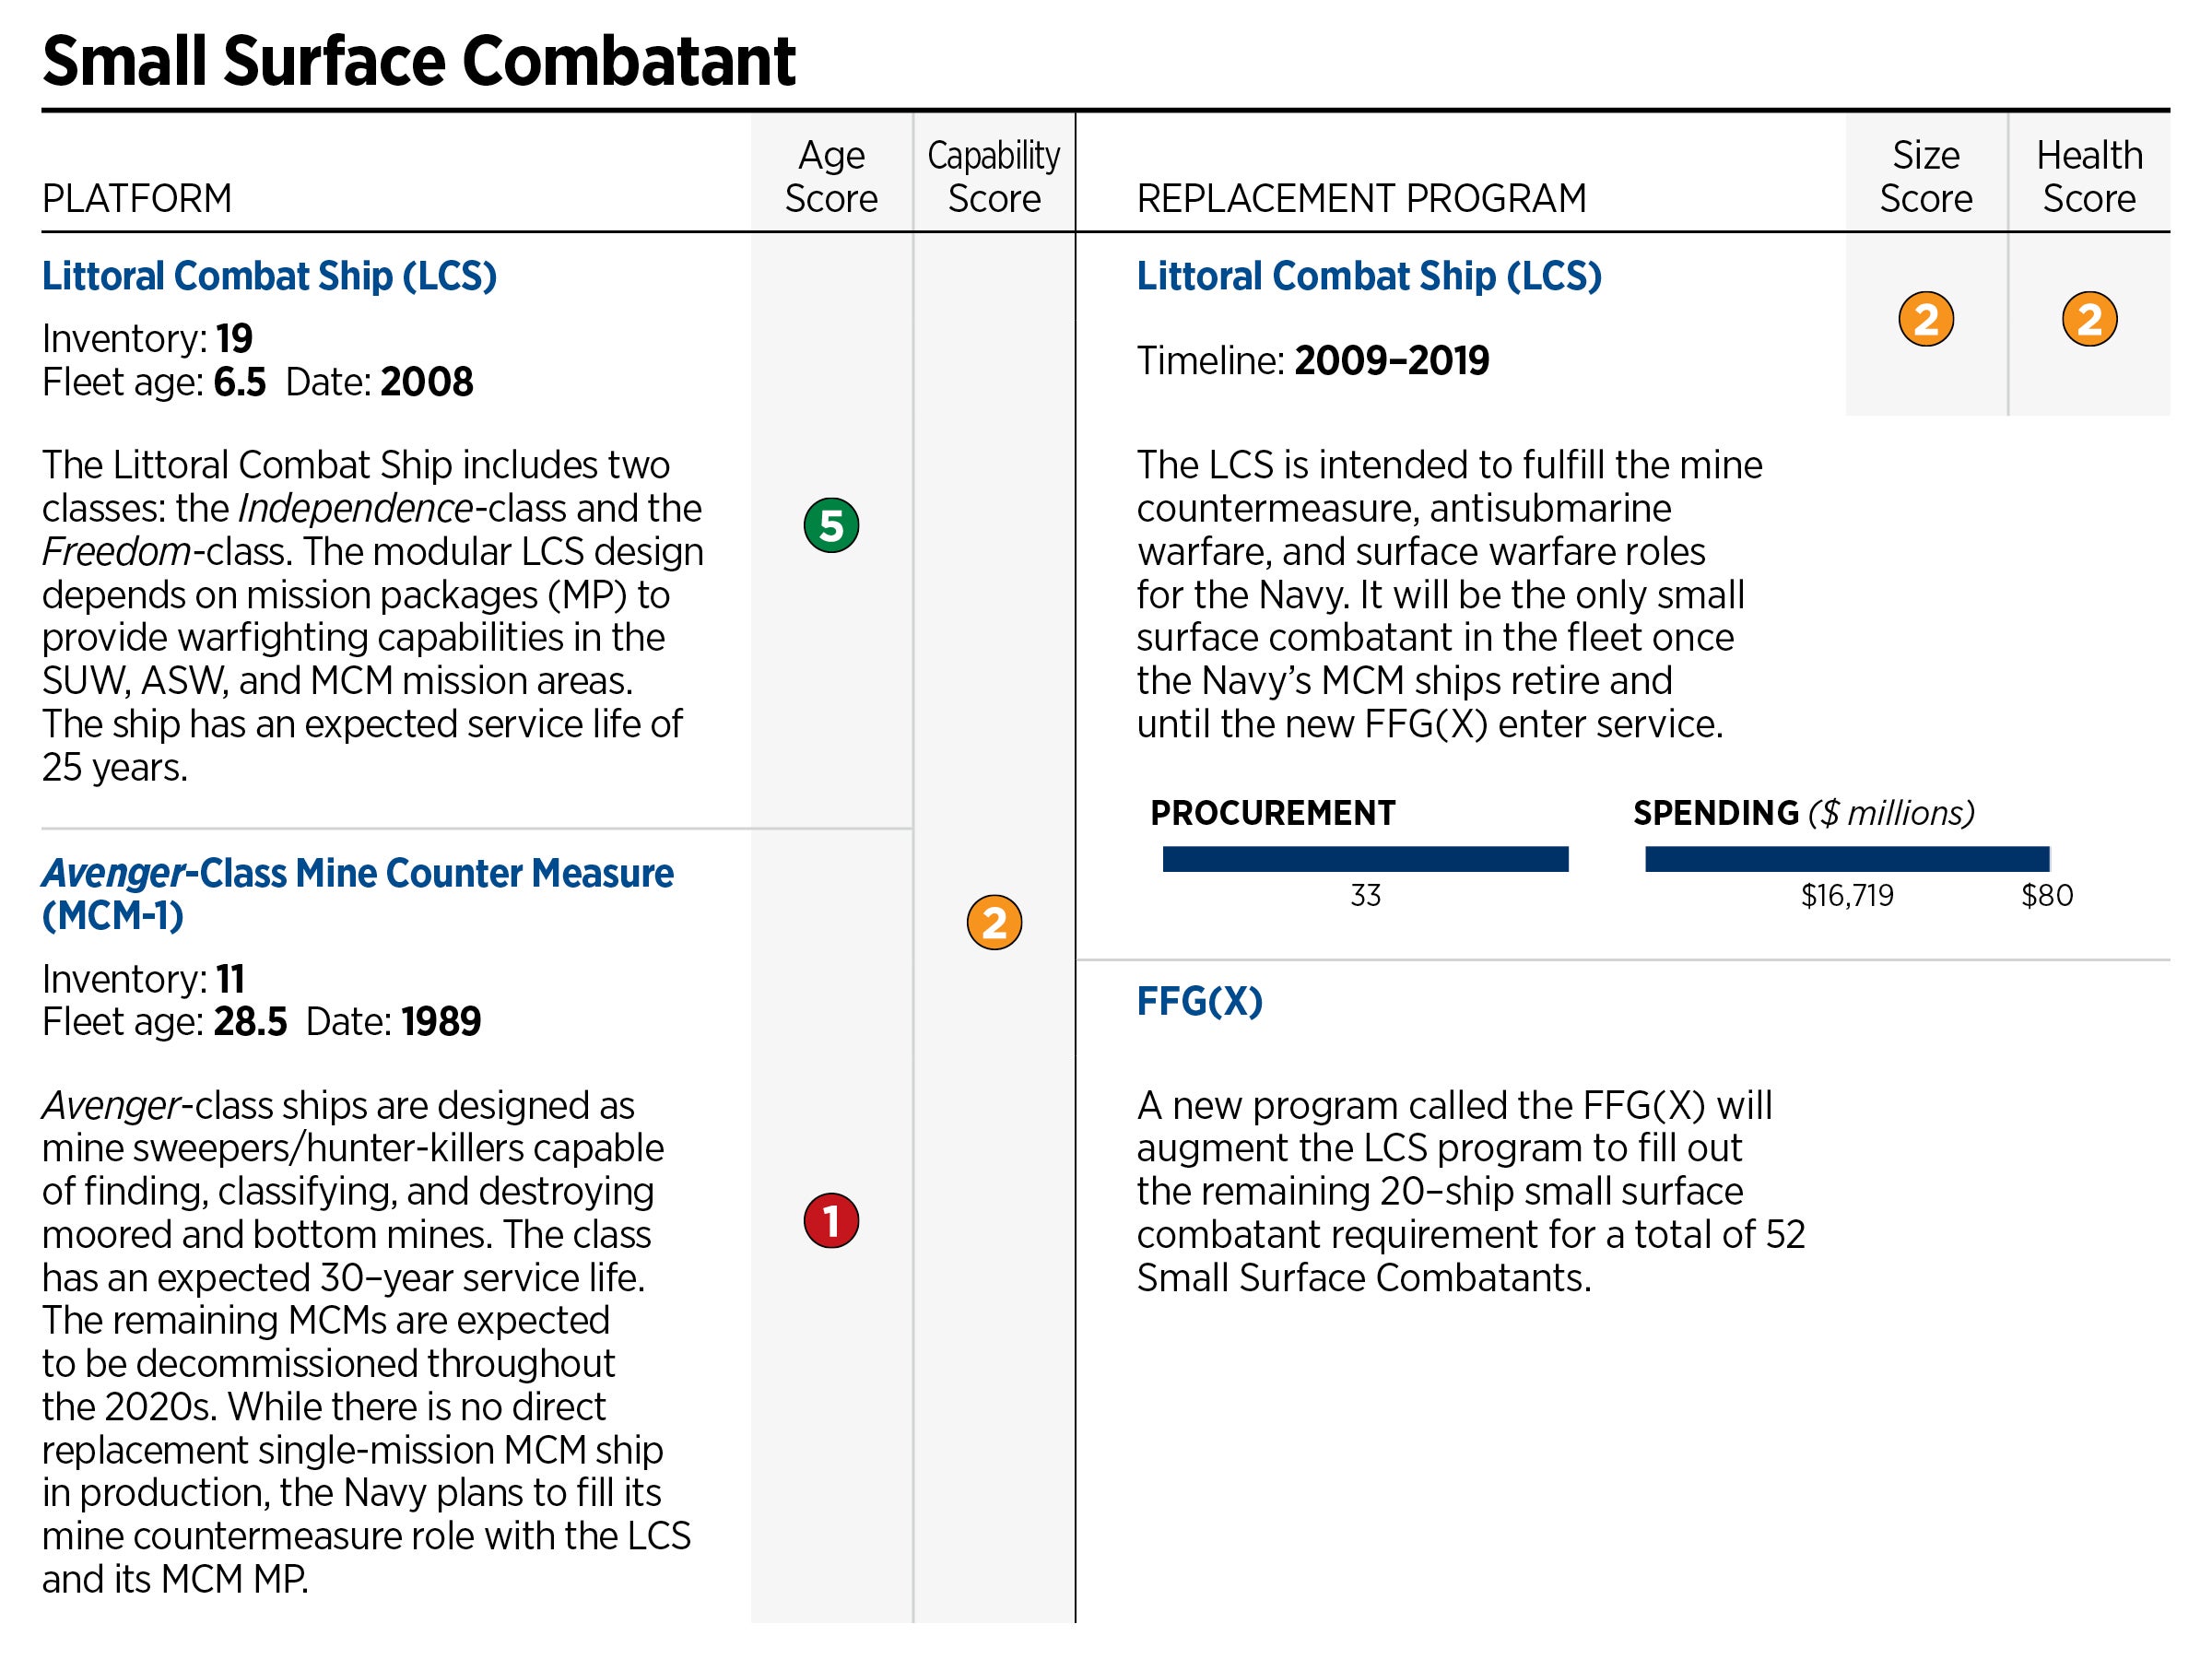Open the LCS heading under Platform column

tap(269, 276)
